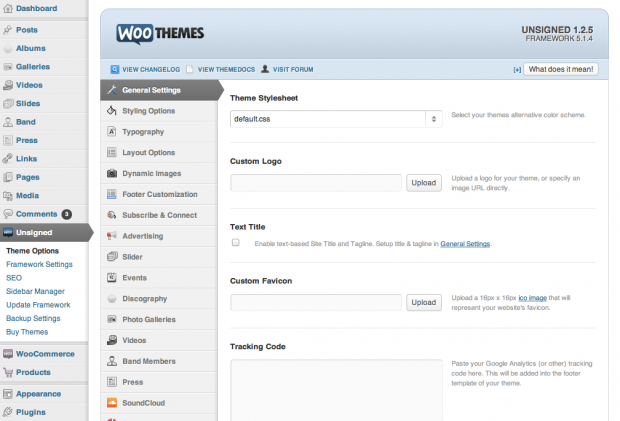Screen dimensions: 620x421
Task: Click the Slides icon in sidebar
Action: 8,104
